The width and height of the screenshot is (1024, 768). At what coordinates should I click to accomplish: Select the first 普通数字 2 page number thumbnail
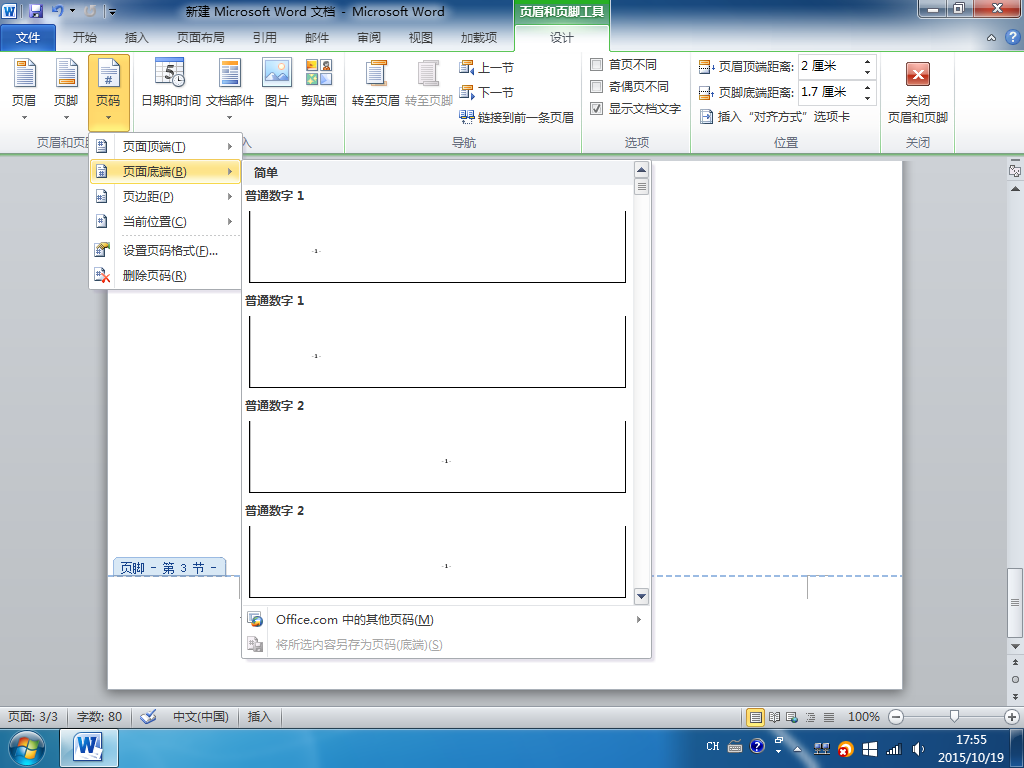[438, 456]
